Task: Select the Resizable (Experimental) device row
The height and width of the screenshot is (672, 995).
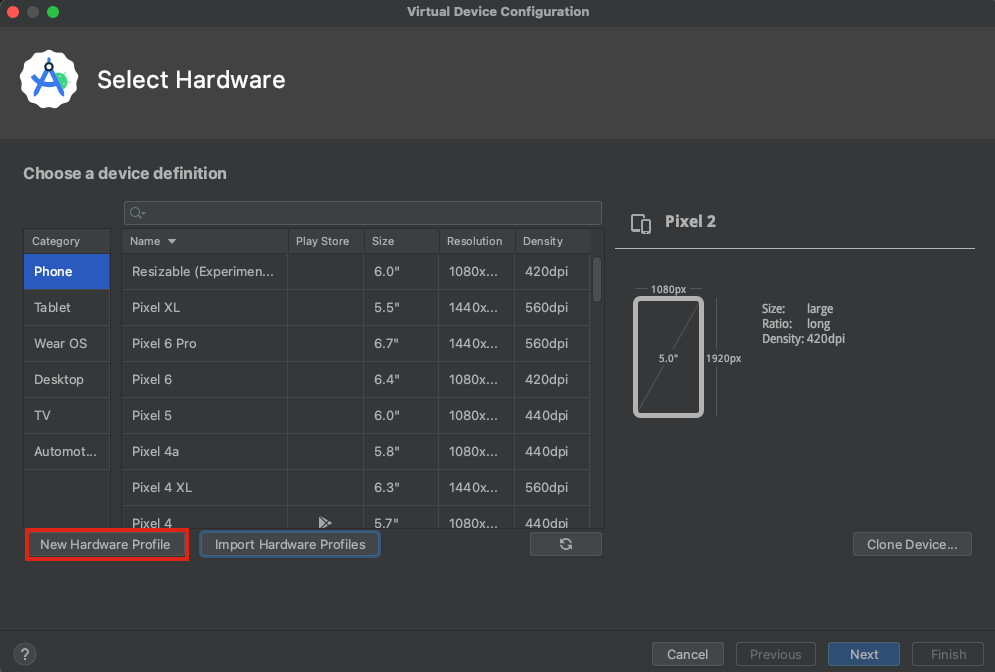Action: coord(355,272)
